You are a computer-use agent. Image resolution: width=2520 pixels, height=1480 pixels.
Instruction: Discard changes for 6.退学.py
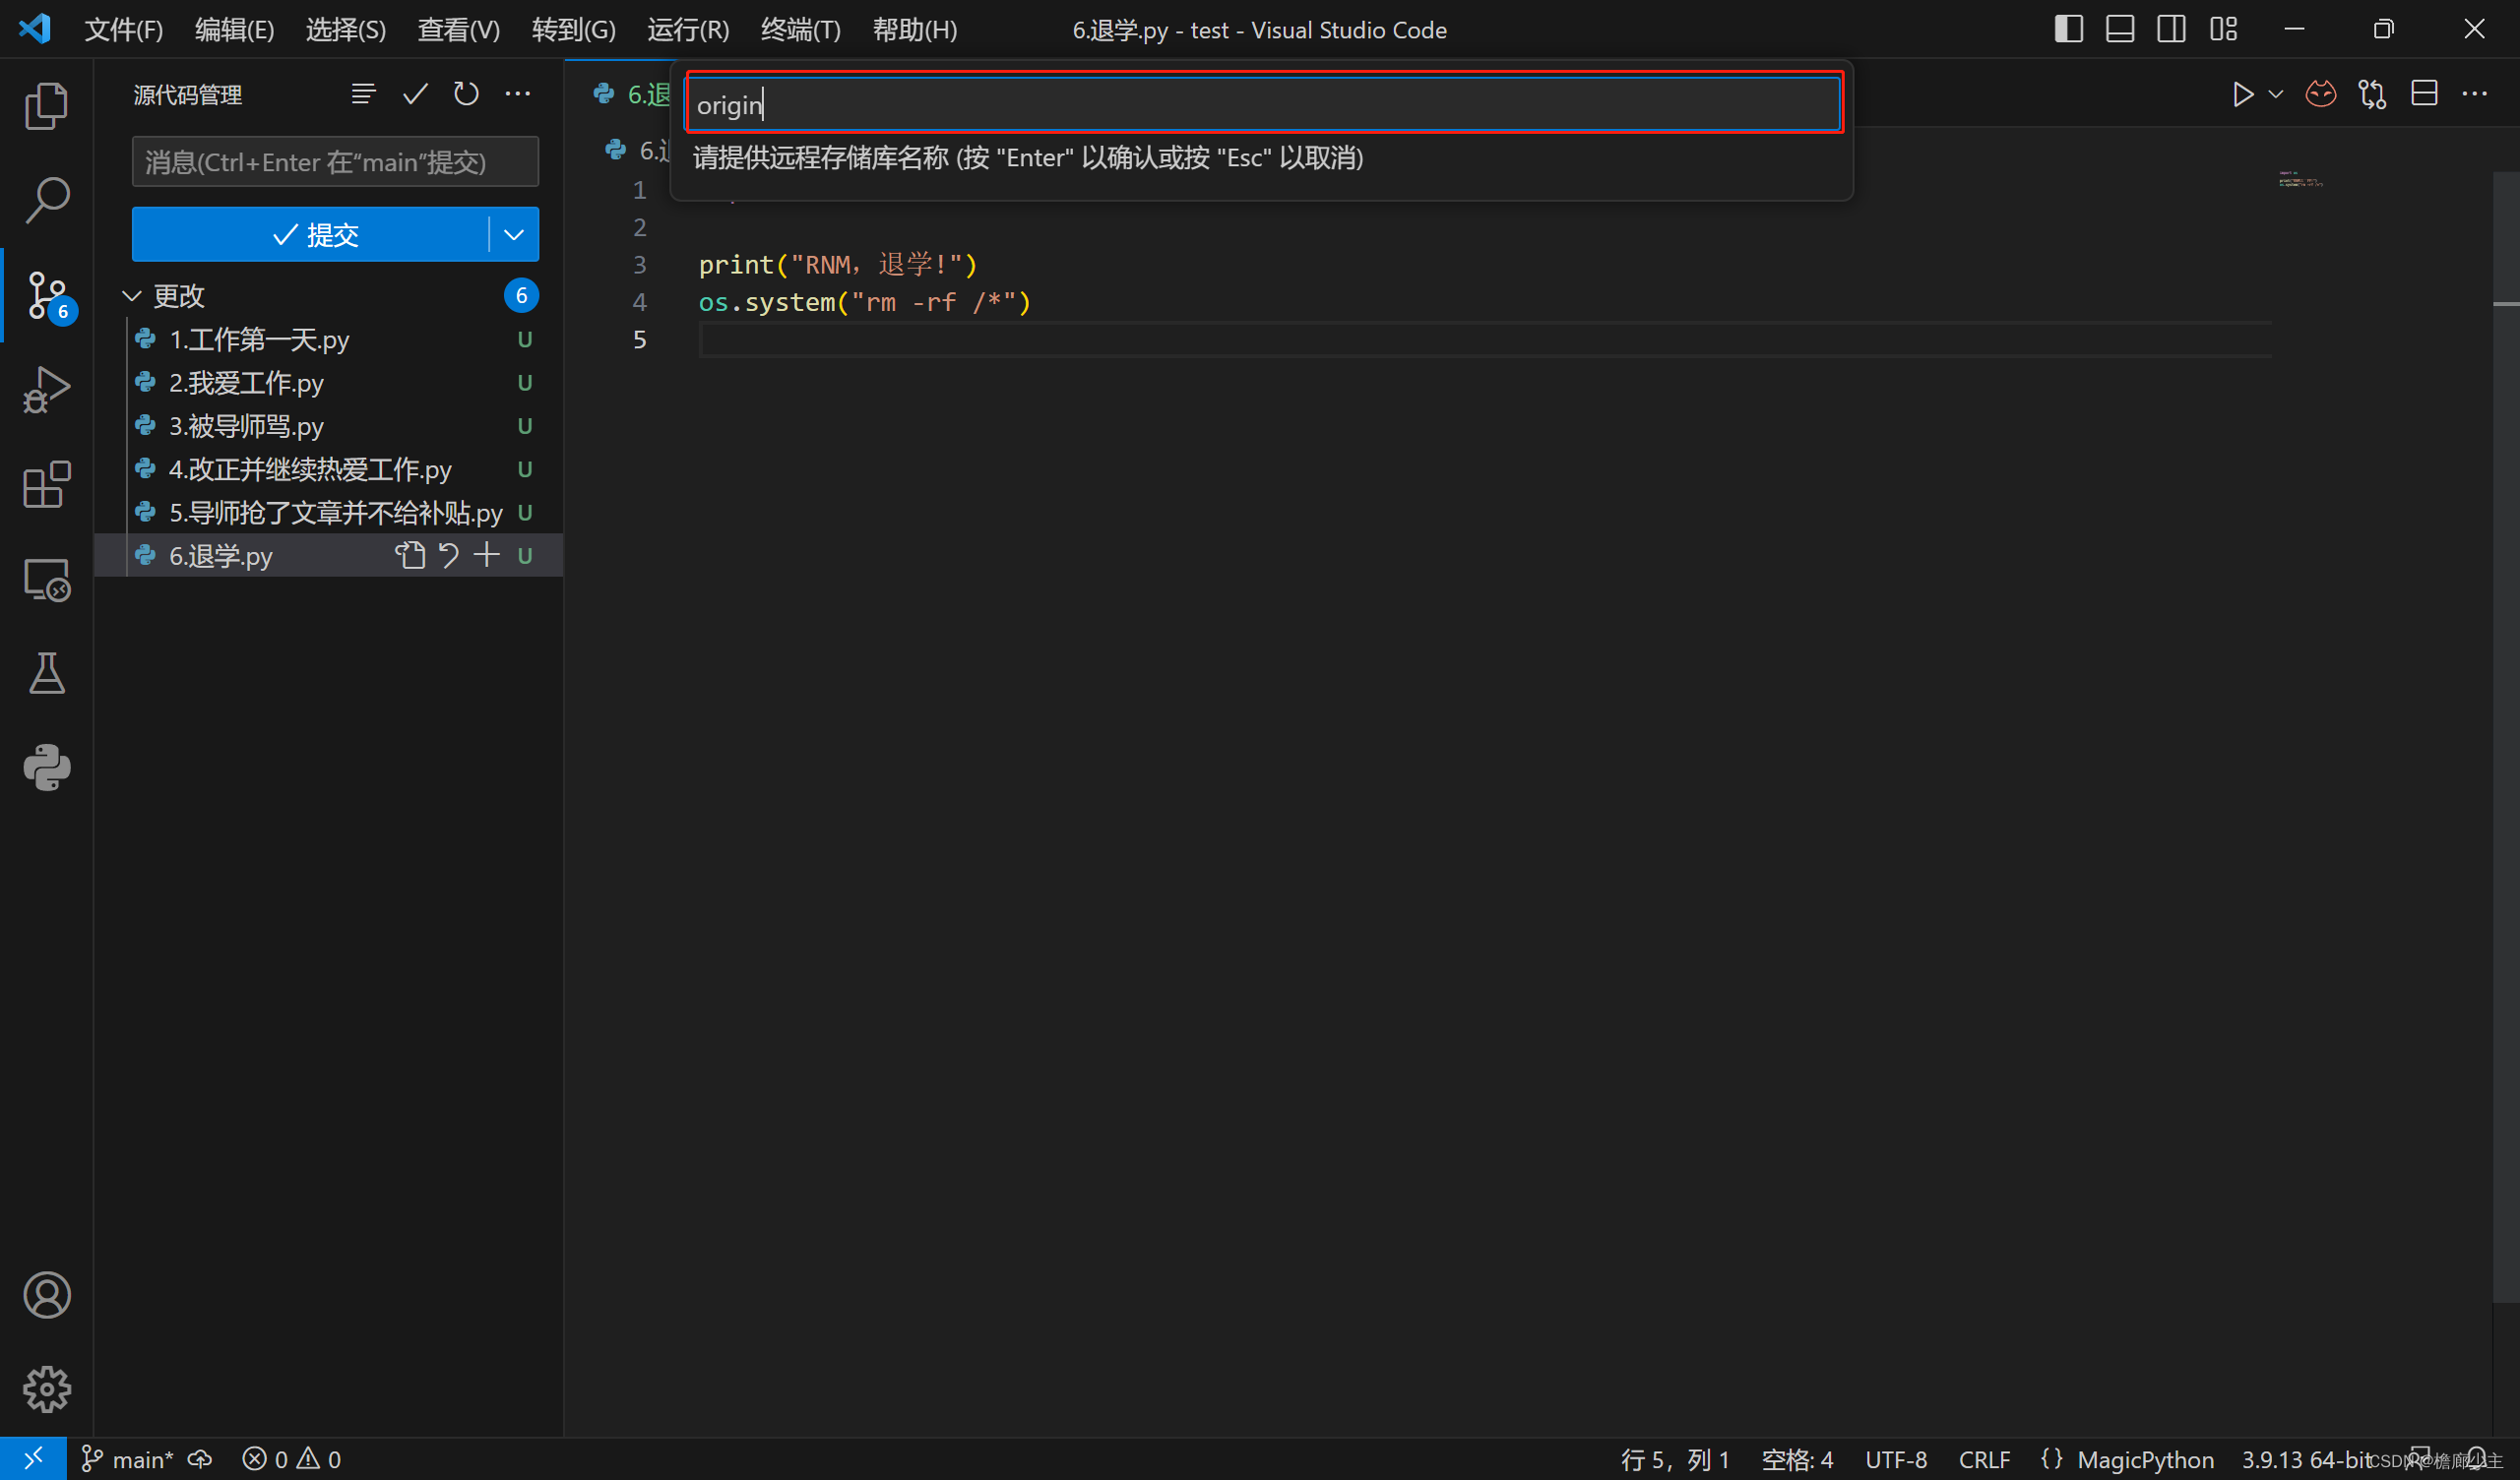pos(449,555)
